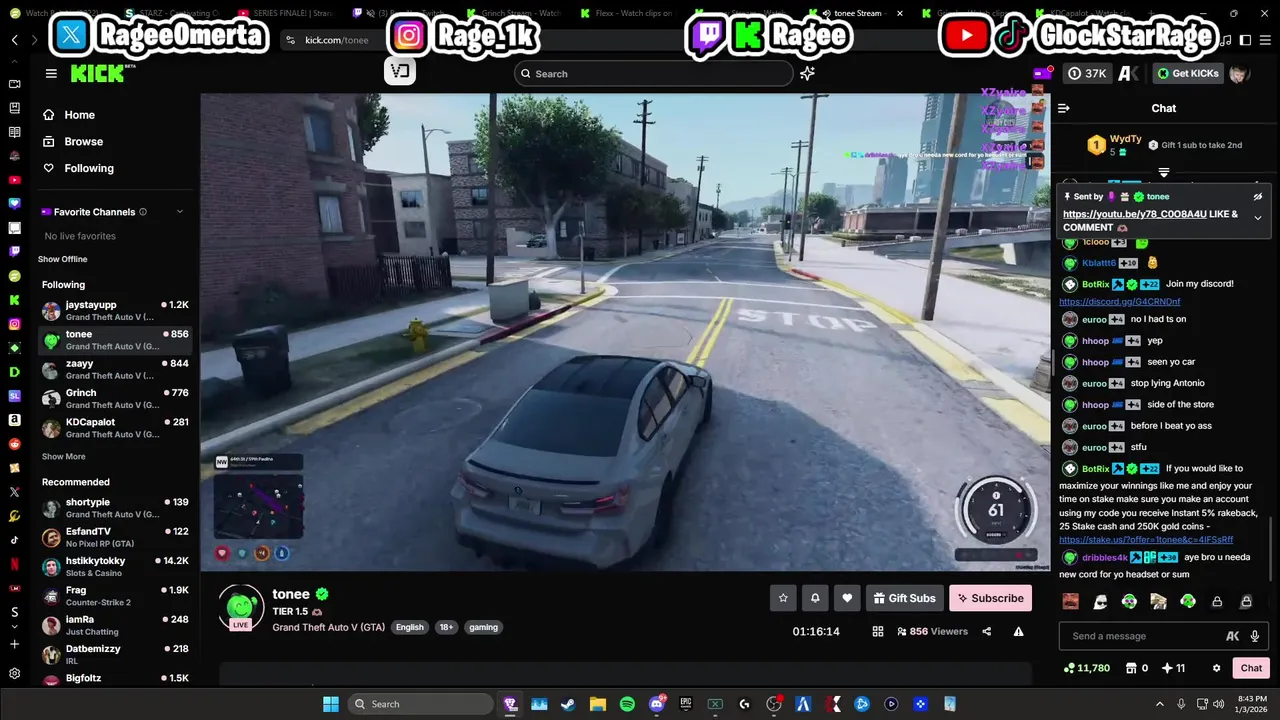Toggle the heart follow button
Image resolution: width=1280 pixels, height=720 pixels.
[x=847, y=598]
